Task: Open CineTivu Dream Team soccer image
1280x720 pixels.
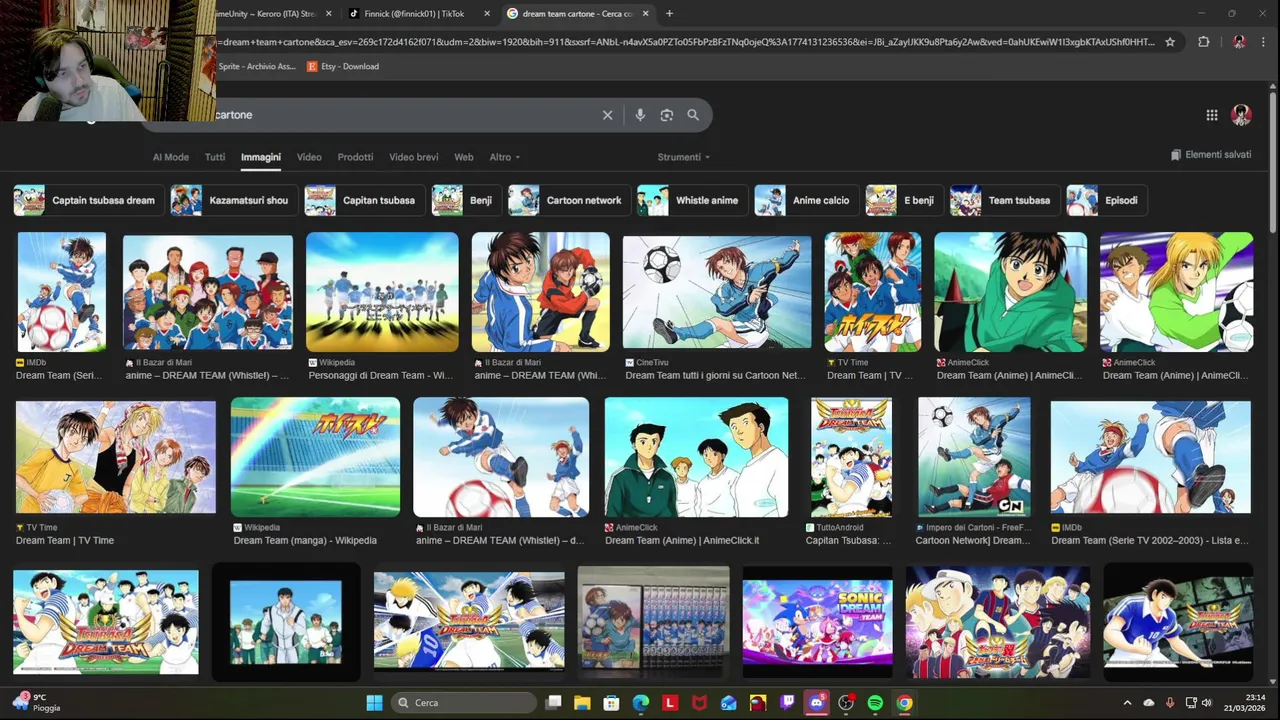Action: (x=717, y=292)
